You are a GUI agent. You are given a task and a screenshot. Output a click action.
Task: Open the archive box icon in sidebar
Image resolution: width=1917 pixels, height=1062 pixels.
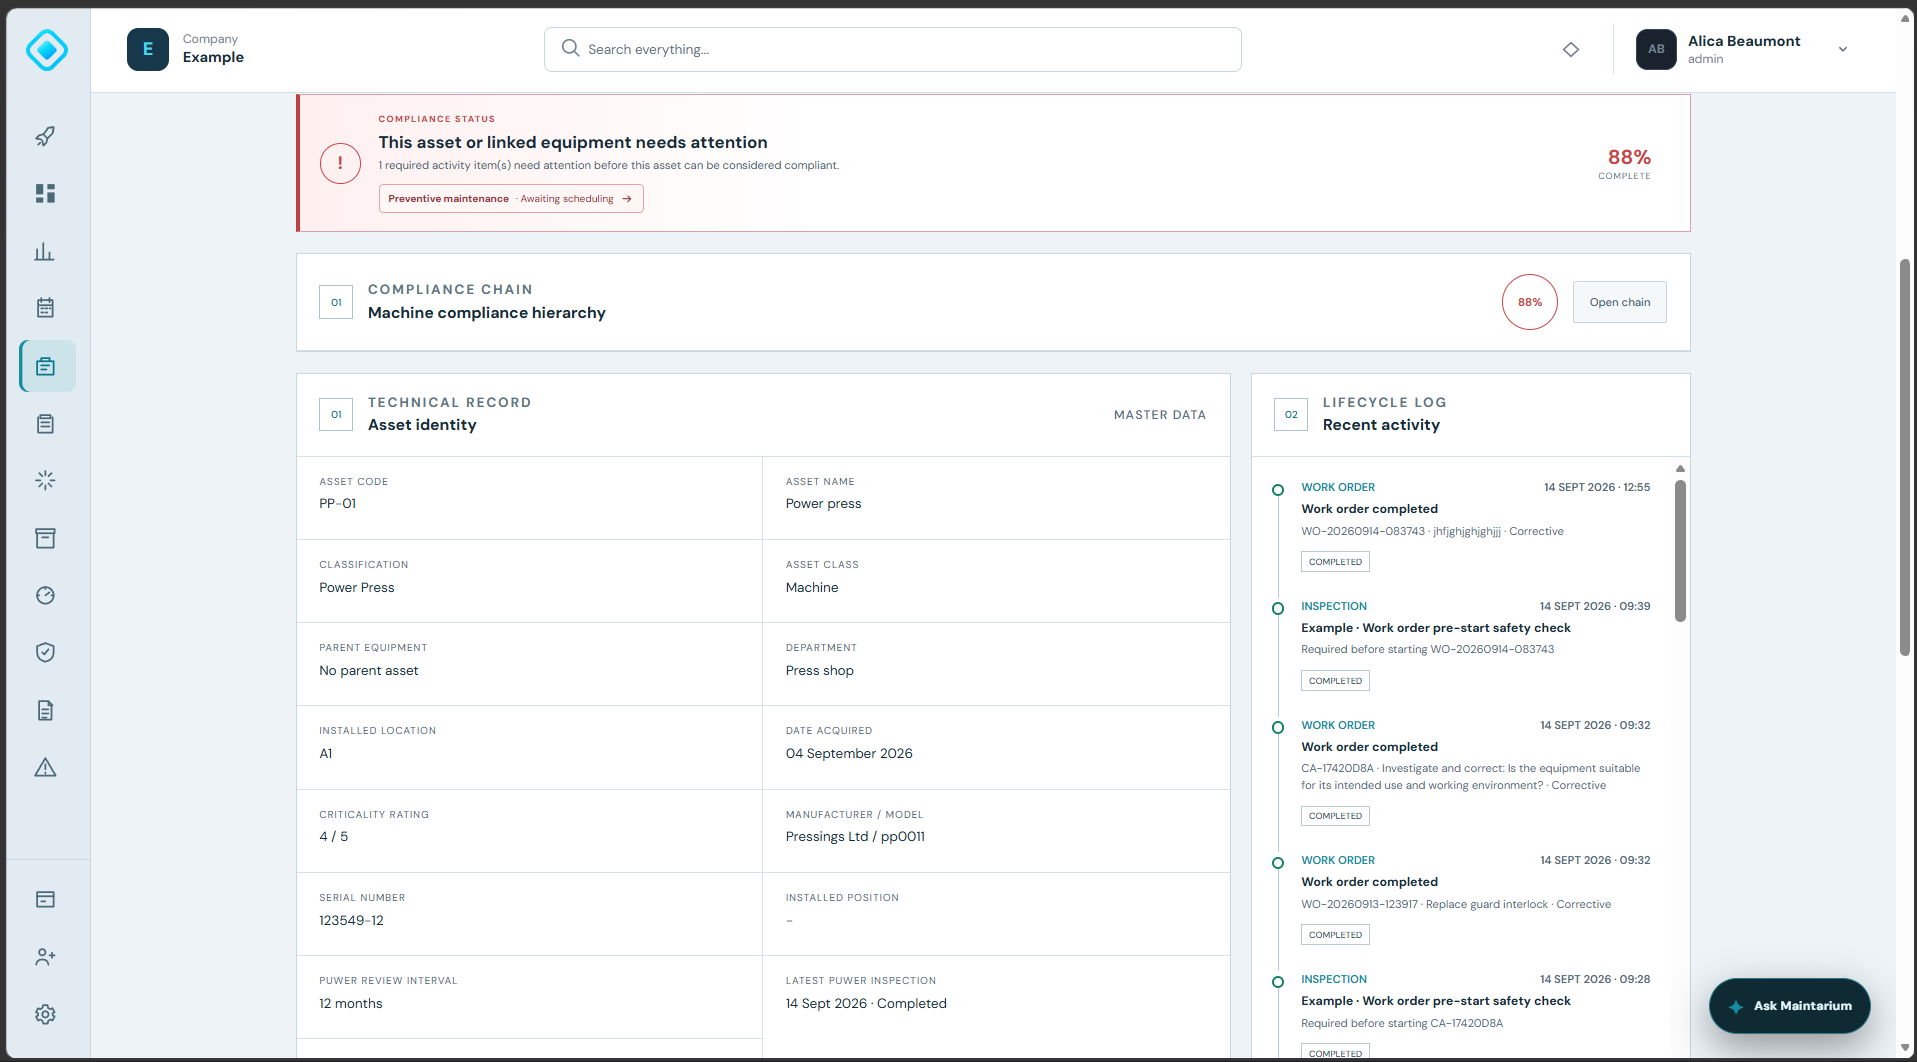(45, 538)
